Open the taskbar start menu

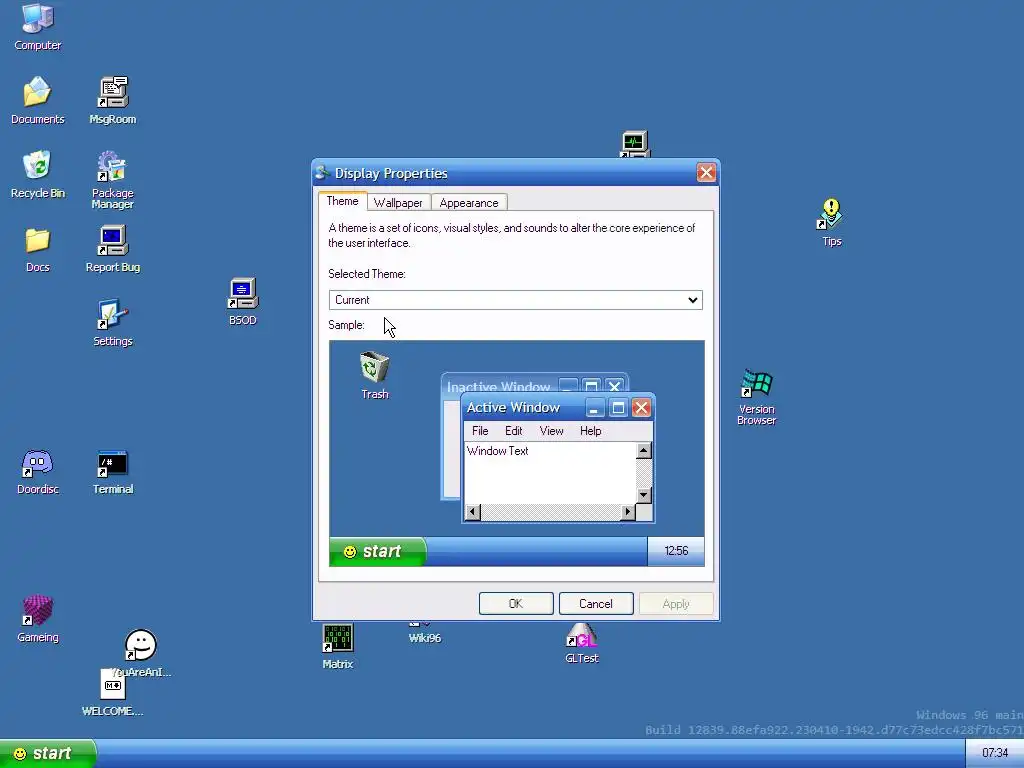tap(48, 754)
